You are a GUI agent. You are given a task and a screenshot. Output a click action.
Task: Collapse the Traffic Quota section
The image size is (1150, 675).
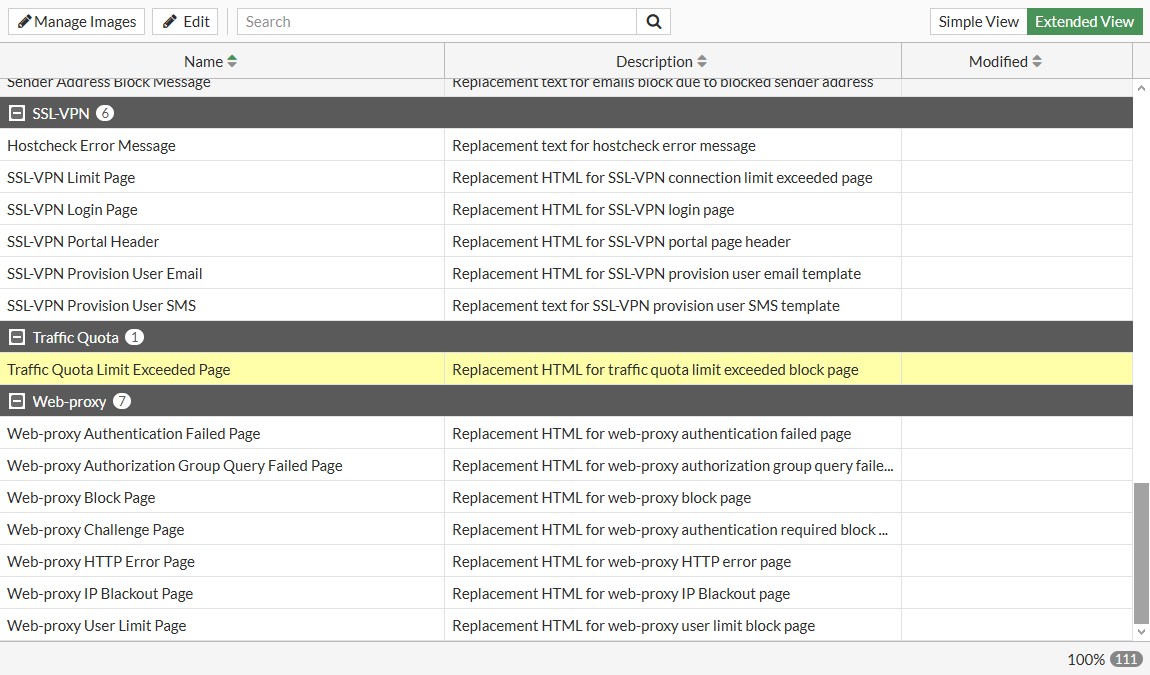(16, 337)
